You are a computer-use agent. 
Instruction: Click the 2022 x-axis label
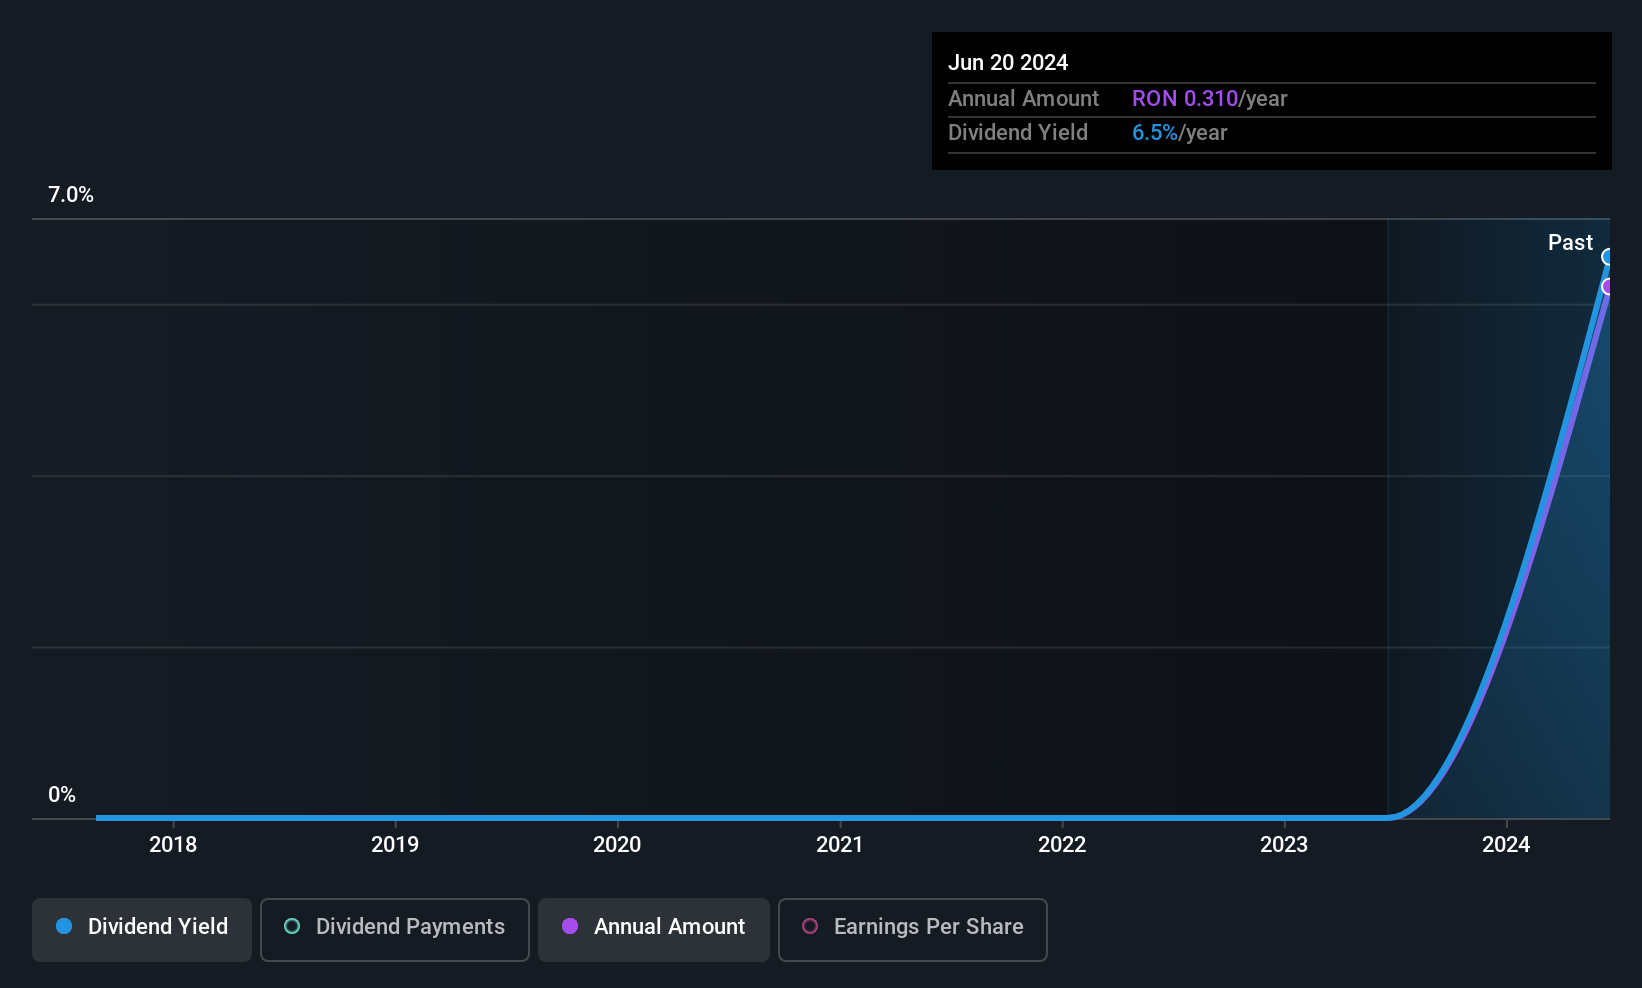[x=1062, y=844]
